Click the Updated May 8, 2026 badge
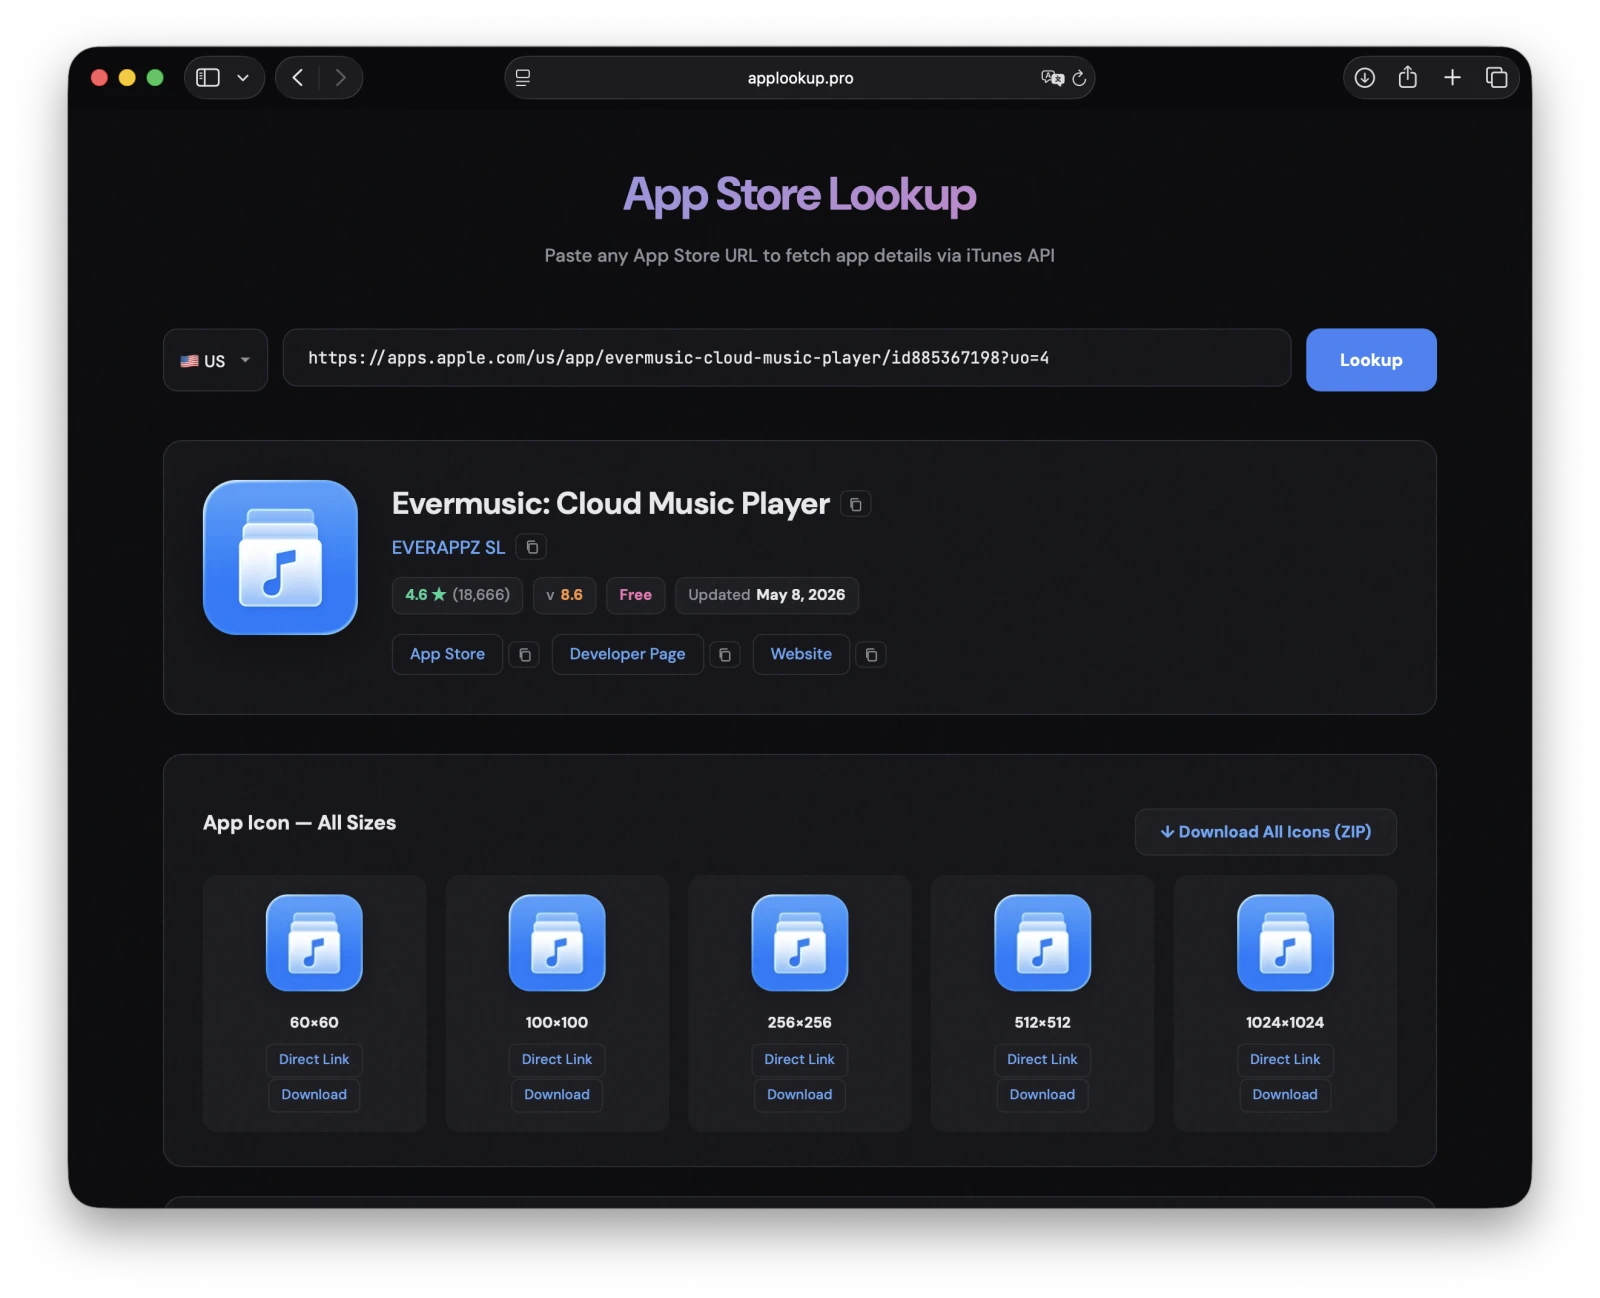The height and width of the screenshot is (1298, 1600). pos(767,595)
